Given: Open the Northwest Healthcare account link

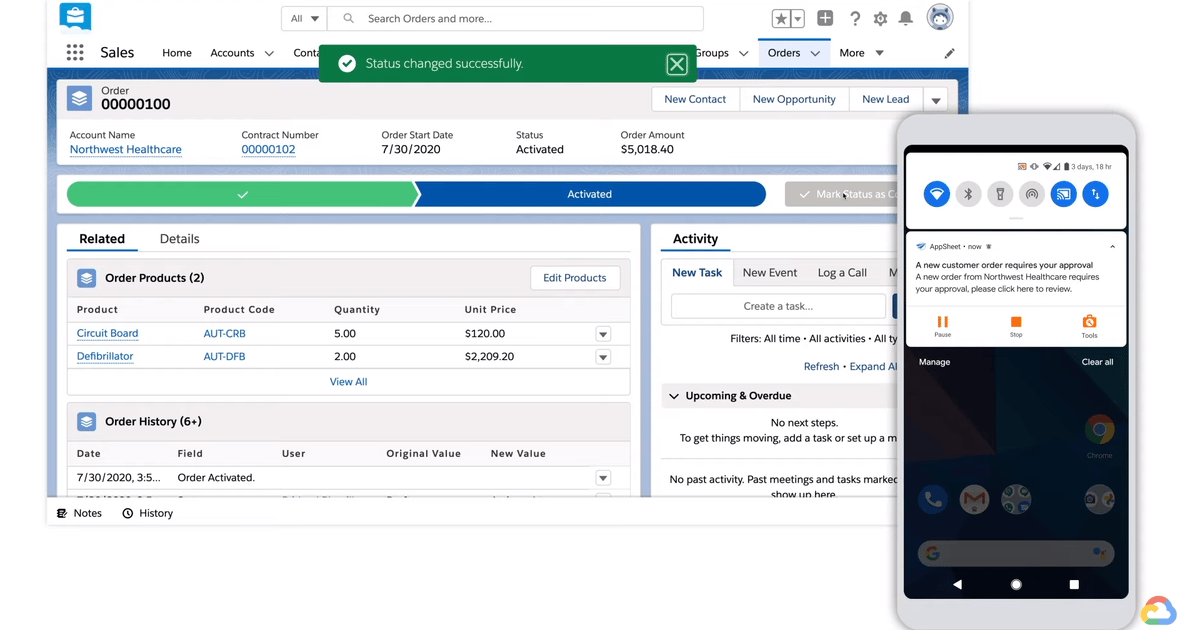Looking at the screenshot, I should click(125, 150).
